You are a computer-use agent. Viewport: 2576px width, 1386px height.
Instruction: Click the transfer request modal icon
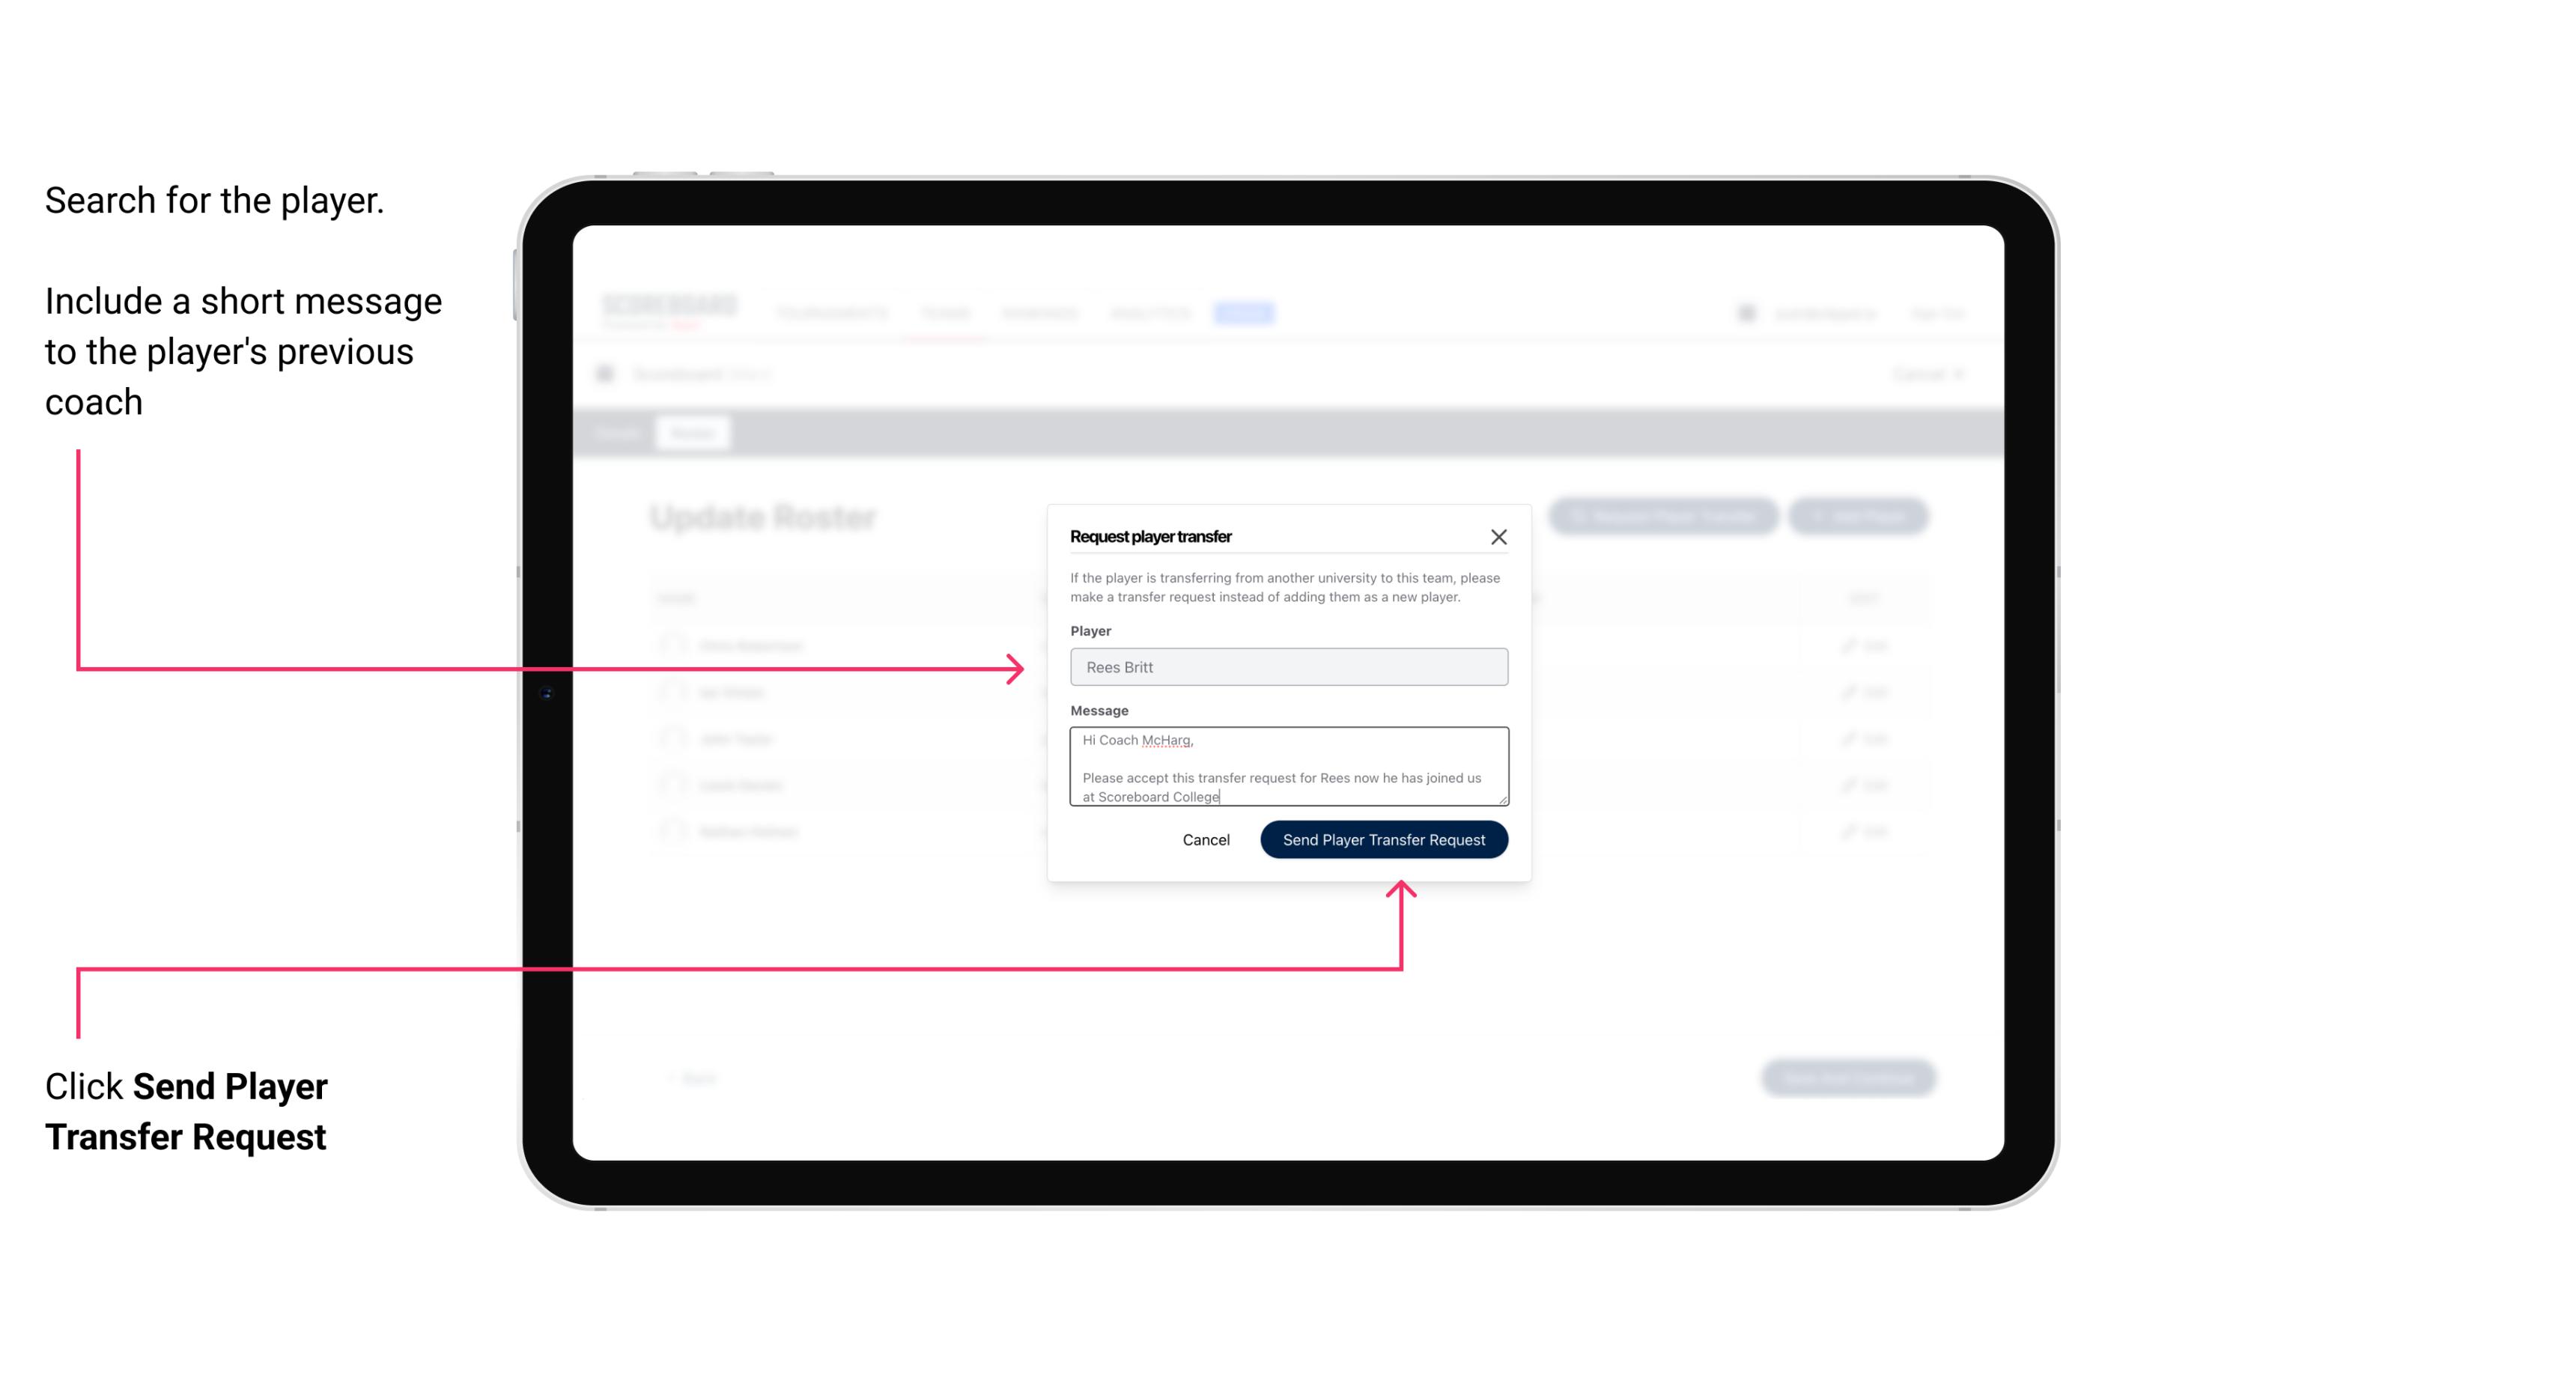click(1497, 536)
